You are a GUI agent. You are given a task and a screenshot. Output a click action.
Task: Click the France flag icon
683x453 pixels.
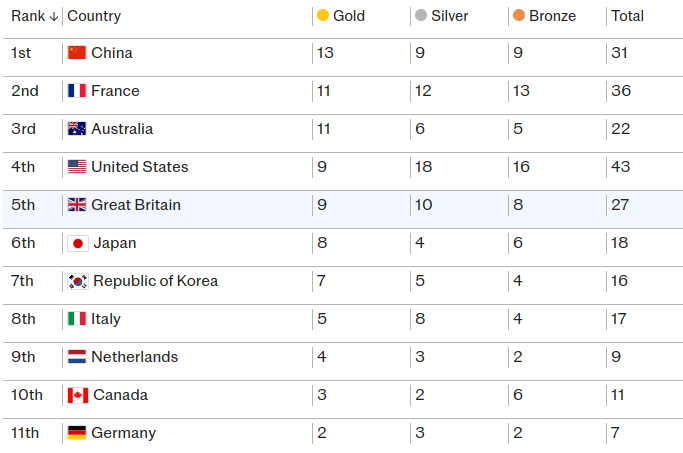pos(77,91)
